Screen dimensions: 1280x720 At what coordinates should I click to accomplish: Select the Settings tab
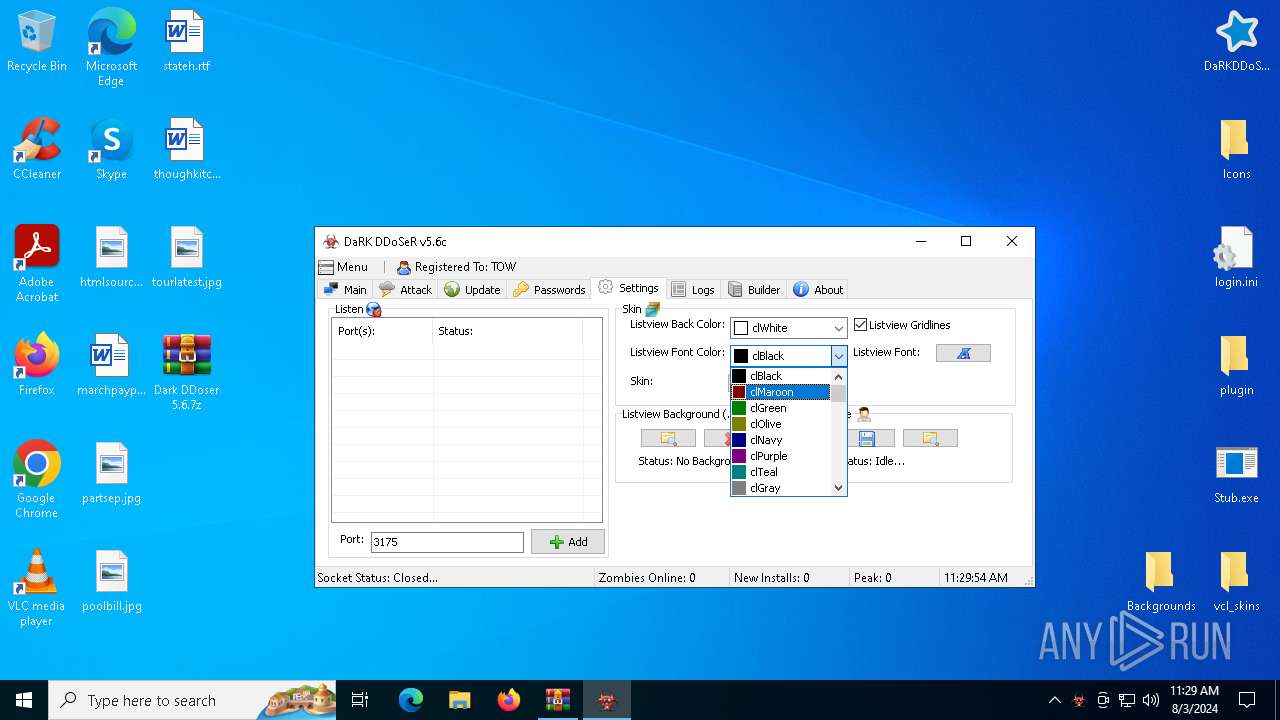(x=628, y=288)
